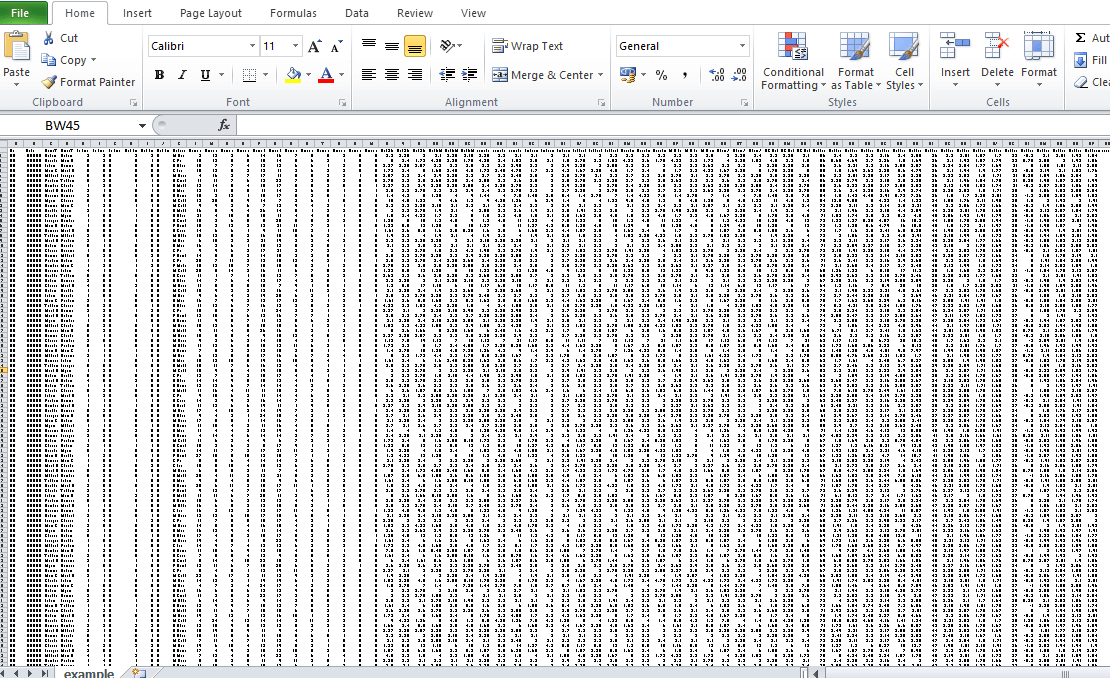Decrease decimal places
1110x678 pixels.
(739, 75)
